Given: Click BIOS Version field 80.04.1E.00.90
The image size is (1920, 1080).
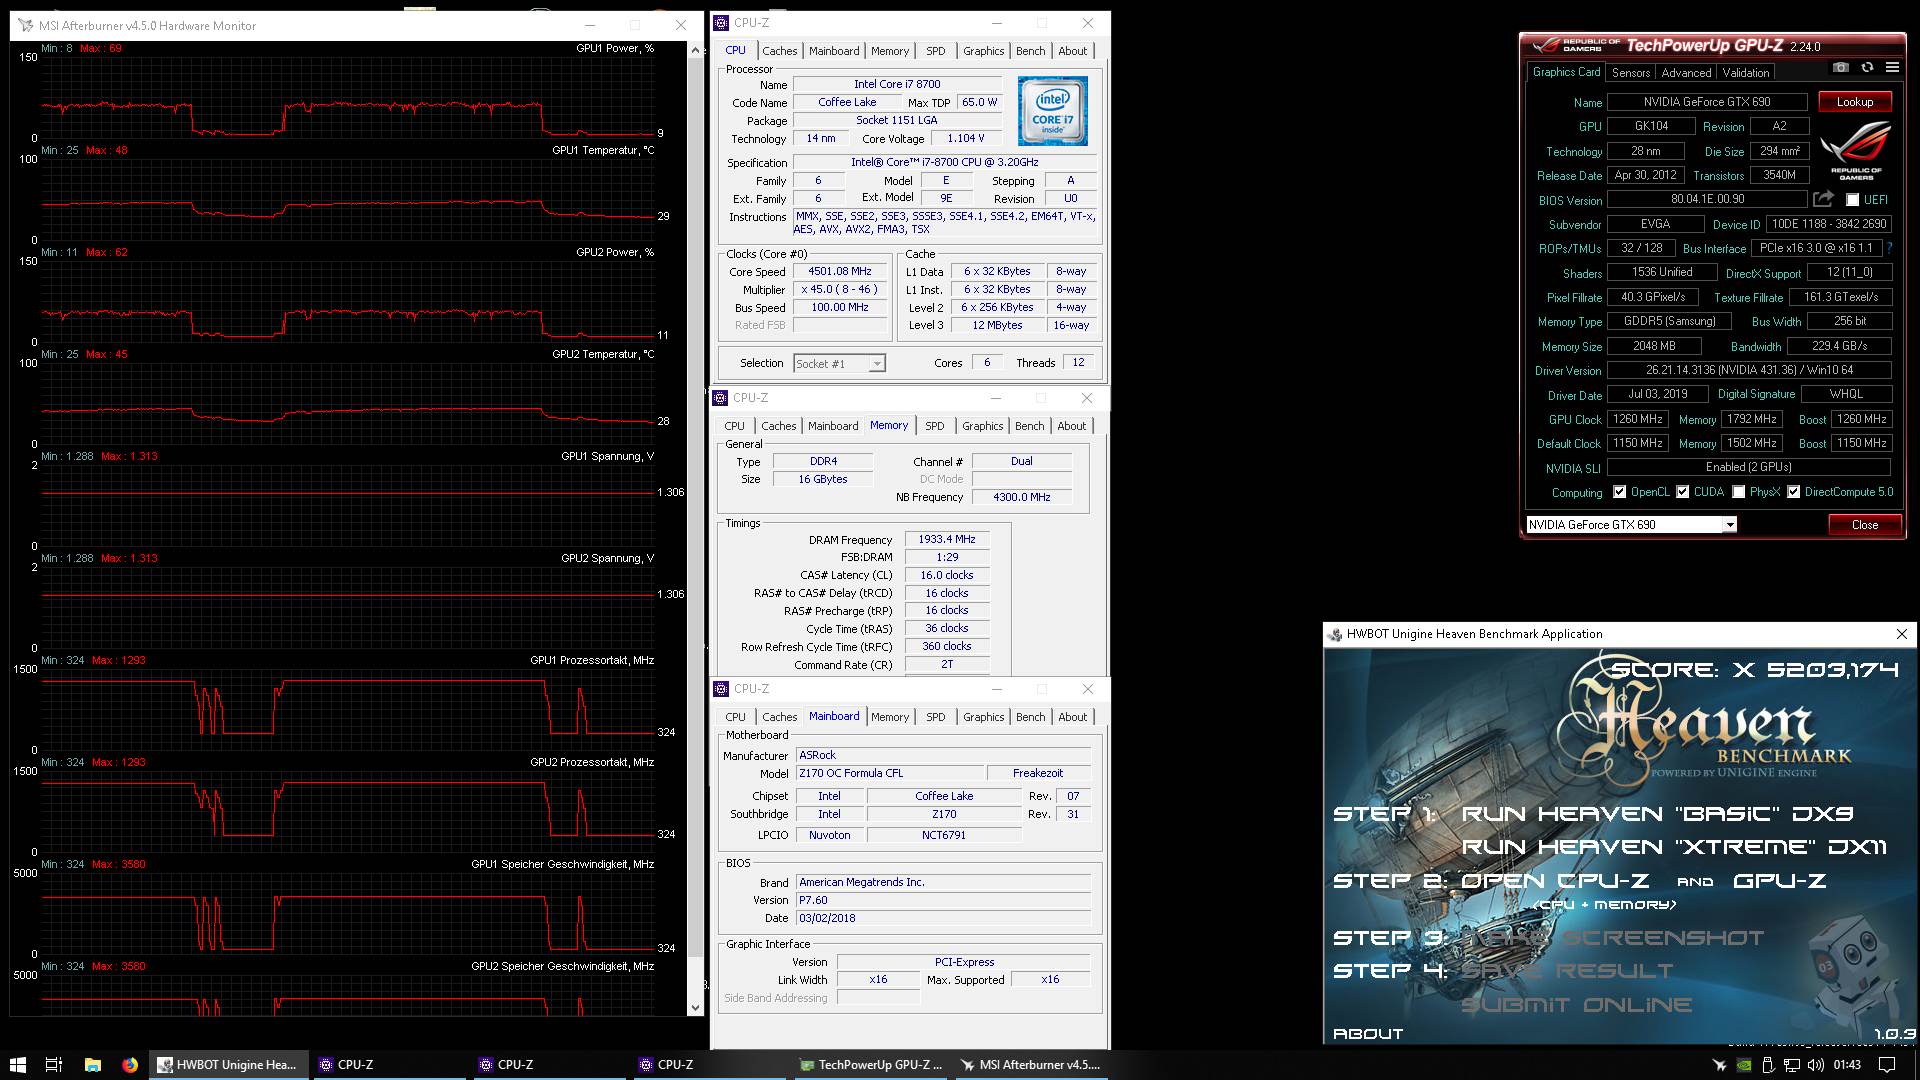Looking at the screenshot, I should tap(1707, 199).
